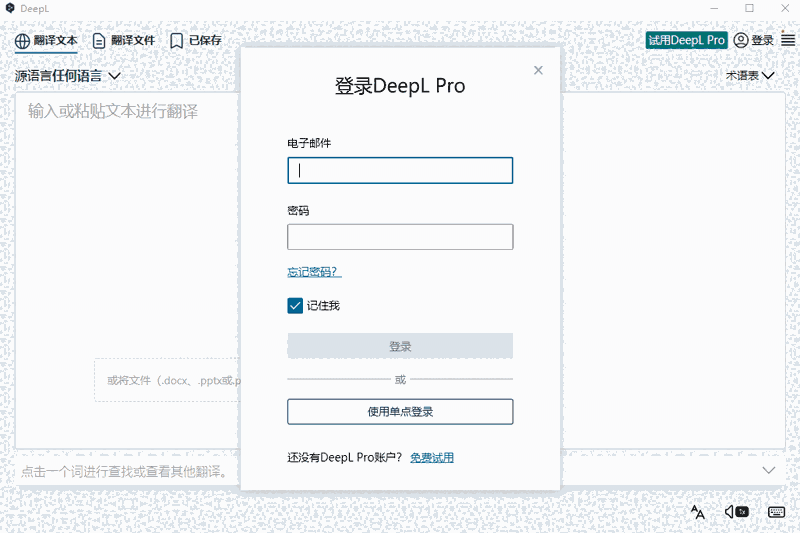The height and width of the screenshot is (533, 800).
Task: Close the DeepL Pro login dialog
Action: click(538, 70)
